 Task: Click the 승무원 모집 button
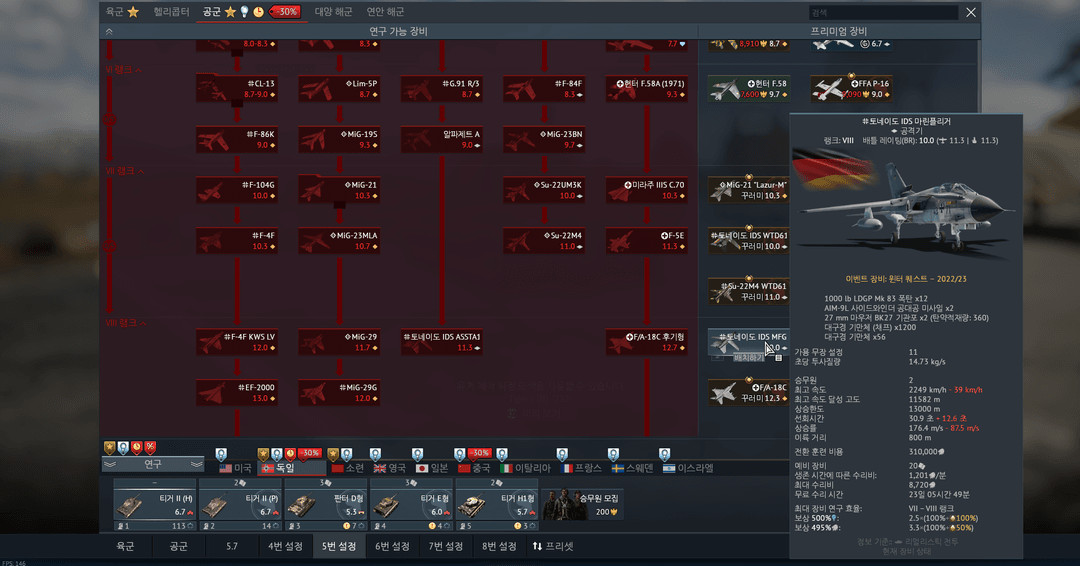(582, 505)
